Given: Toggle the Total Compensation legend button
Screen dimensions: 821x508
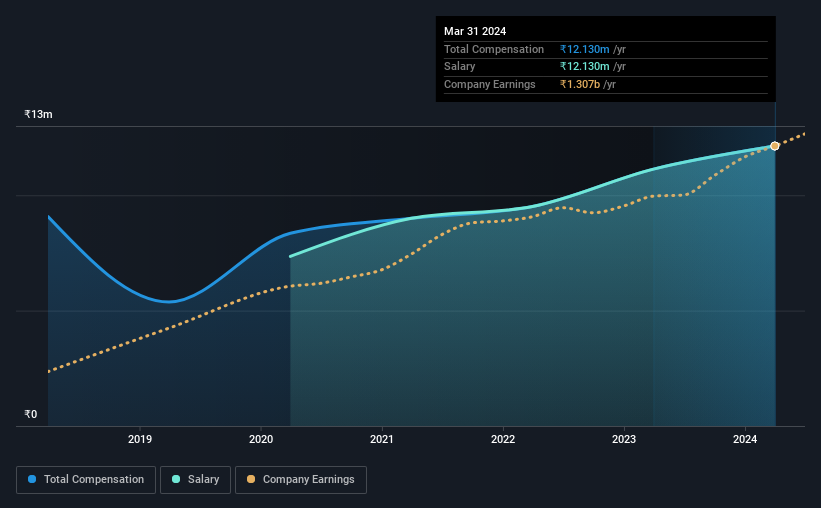Looking at the screenshot, I should tap(86, 480).
